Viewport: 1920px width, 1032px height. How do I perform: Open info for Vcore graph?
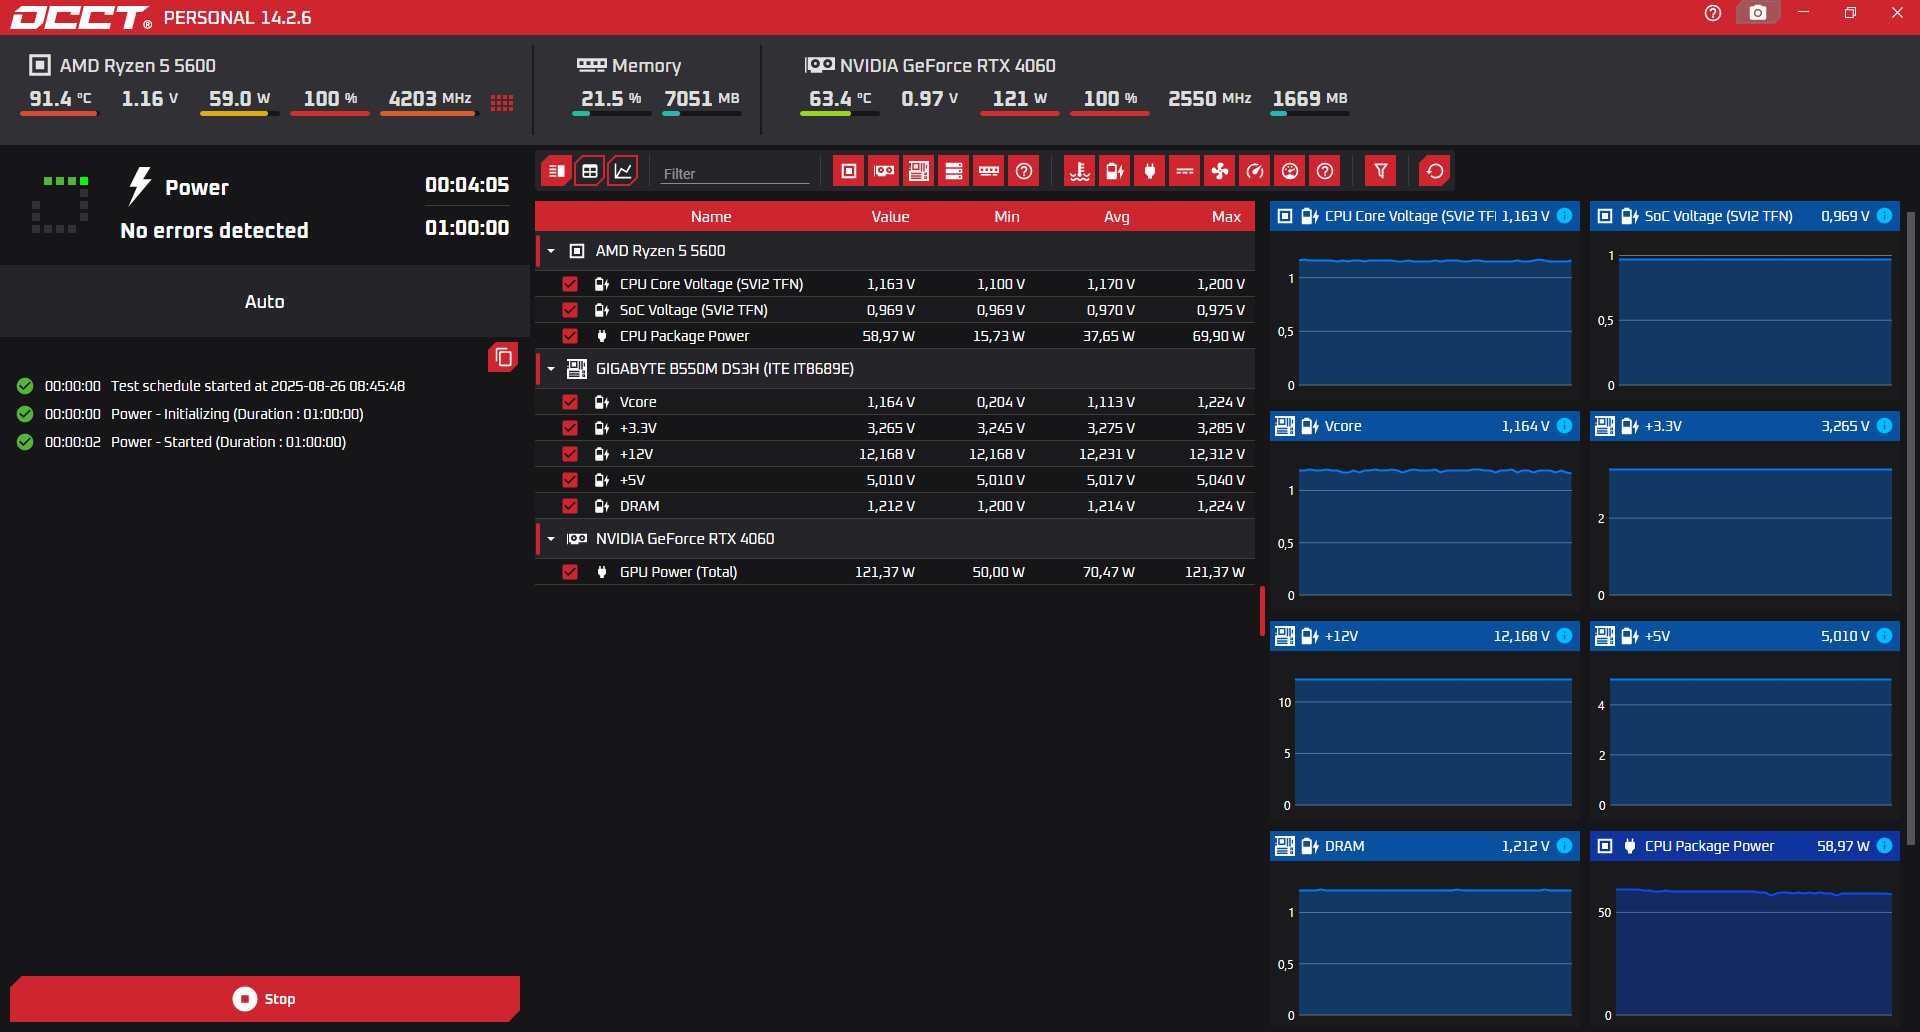click(x=1565, y=426)
